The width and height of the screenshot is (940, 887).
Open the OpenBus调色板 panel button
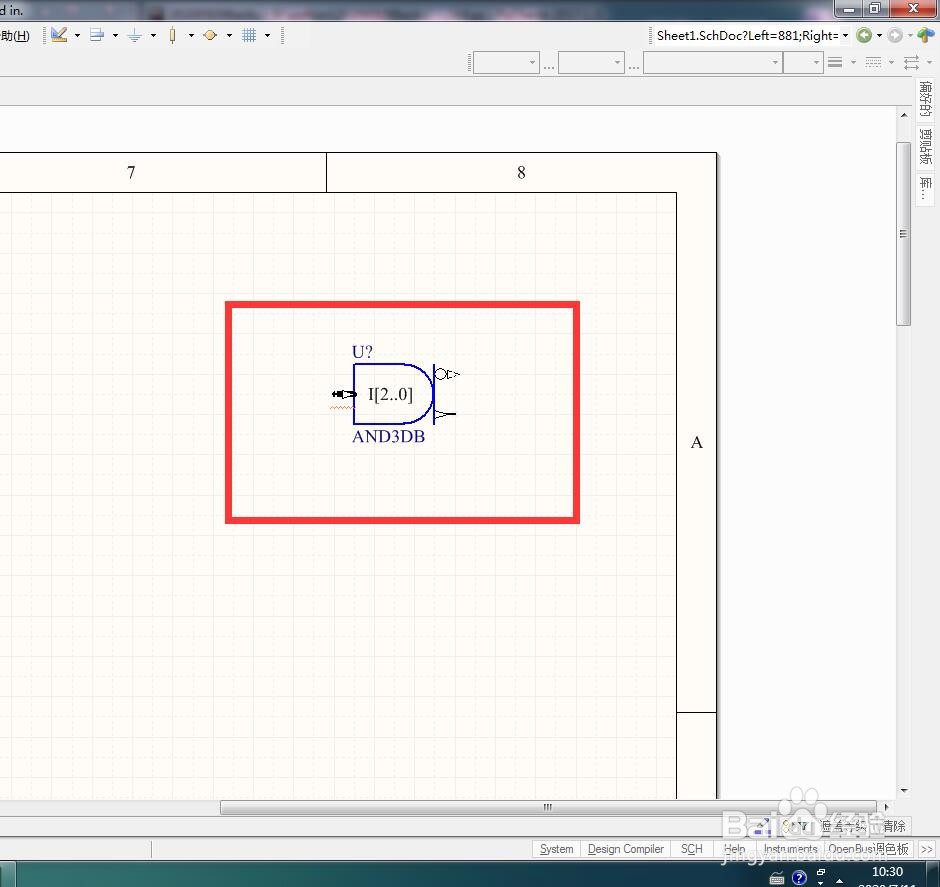pyautogui.click(x=869, y=849)
